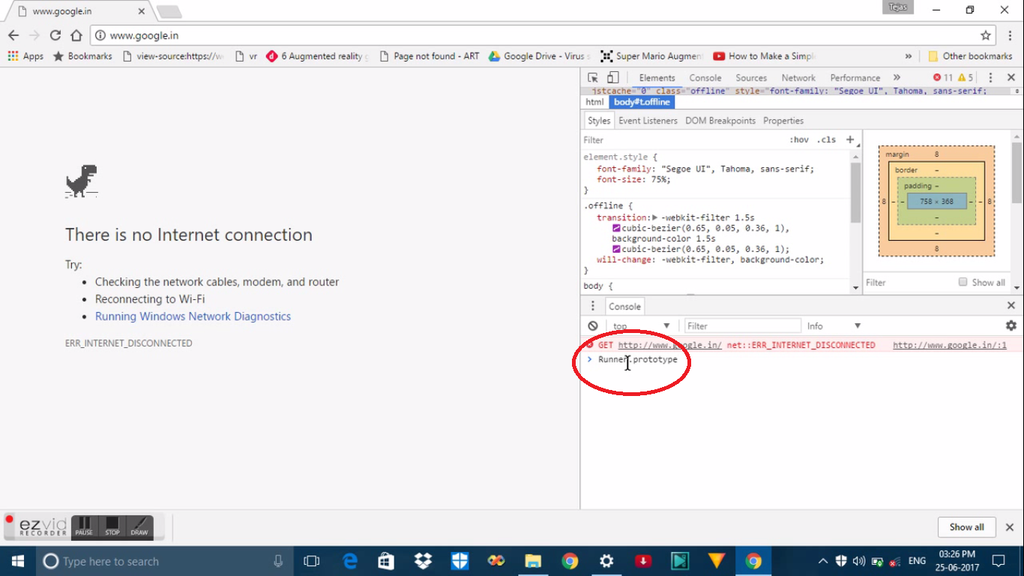Open the DevTools customize three-dot menu
The height and width of the screenshot is (576, 1024).
pyautogui.click(x=991, y=78)
